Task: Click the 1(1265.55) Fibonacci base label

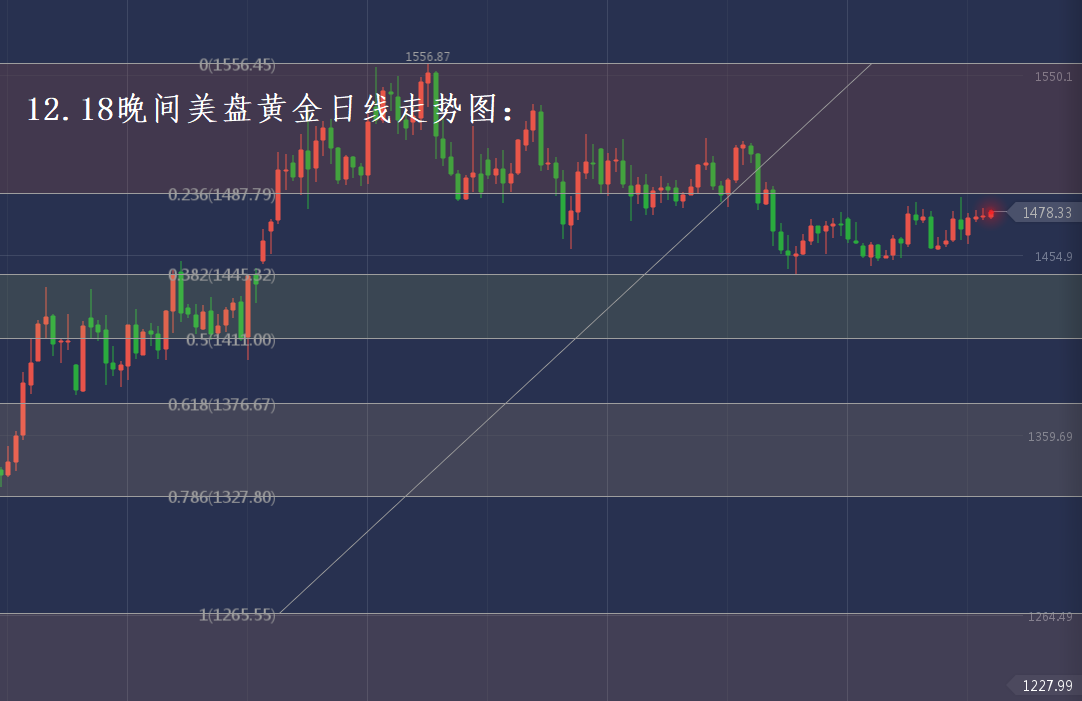Action: click(236, 615)
